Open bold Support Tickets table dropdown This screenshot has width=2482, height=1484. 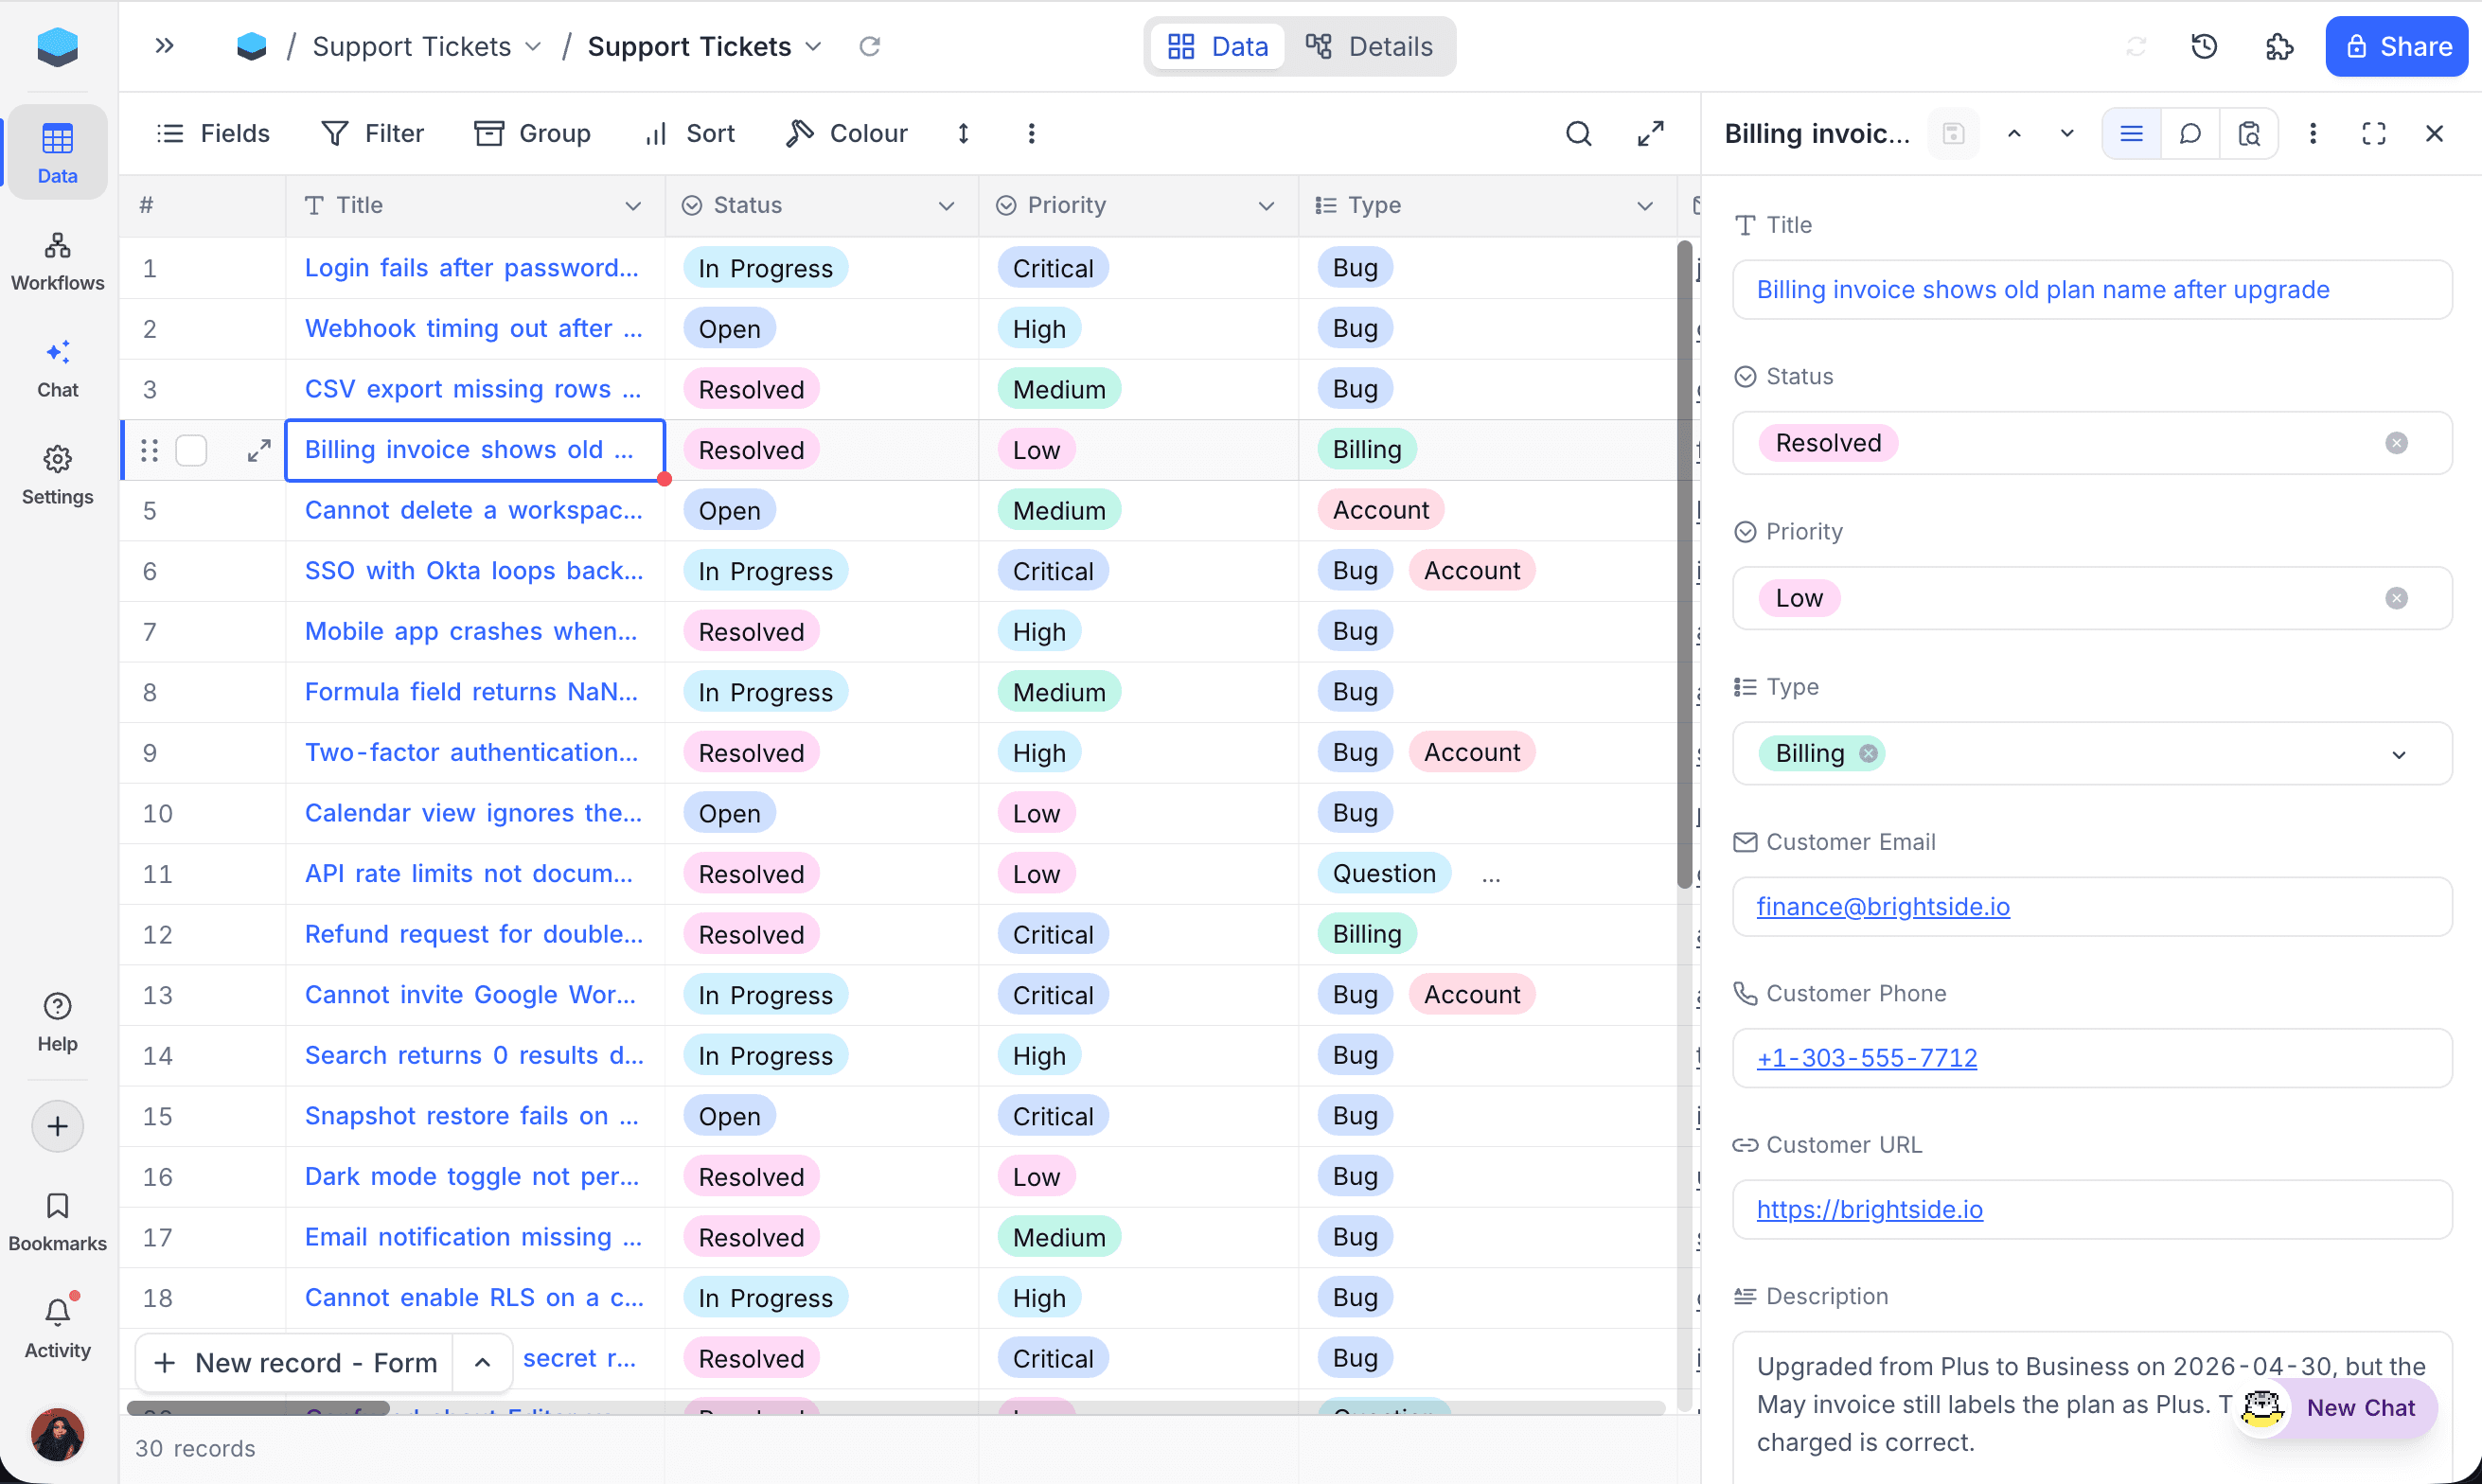pyautogui.click(x=813, y=46)
